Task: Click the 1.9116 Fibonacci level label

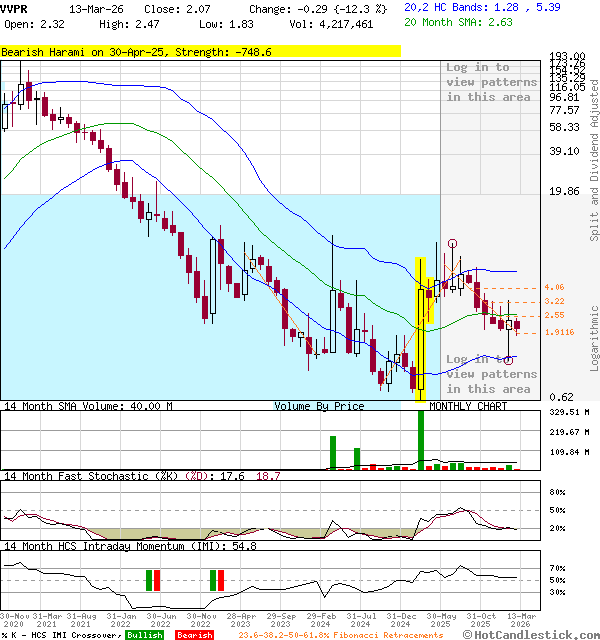Action: [558, 332]
